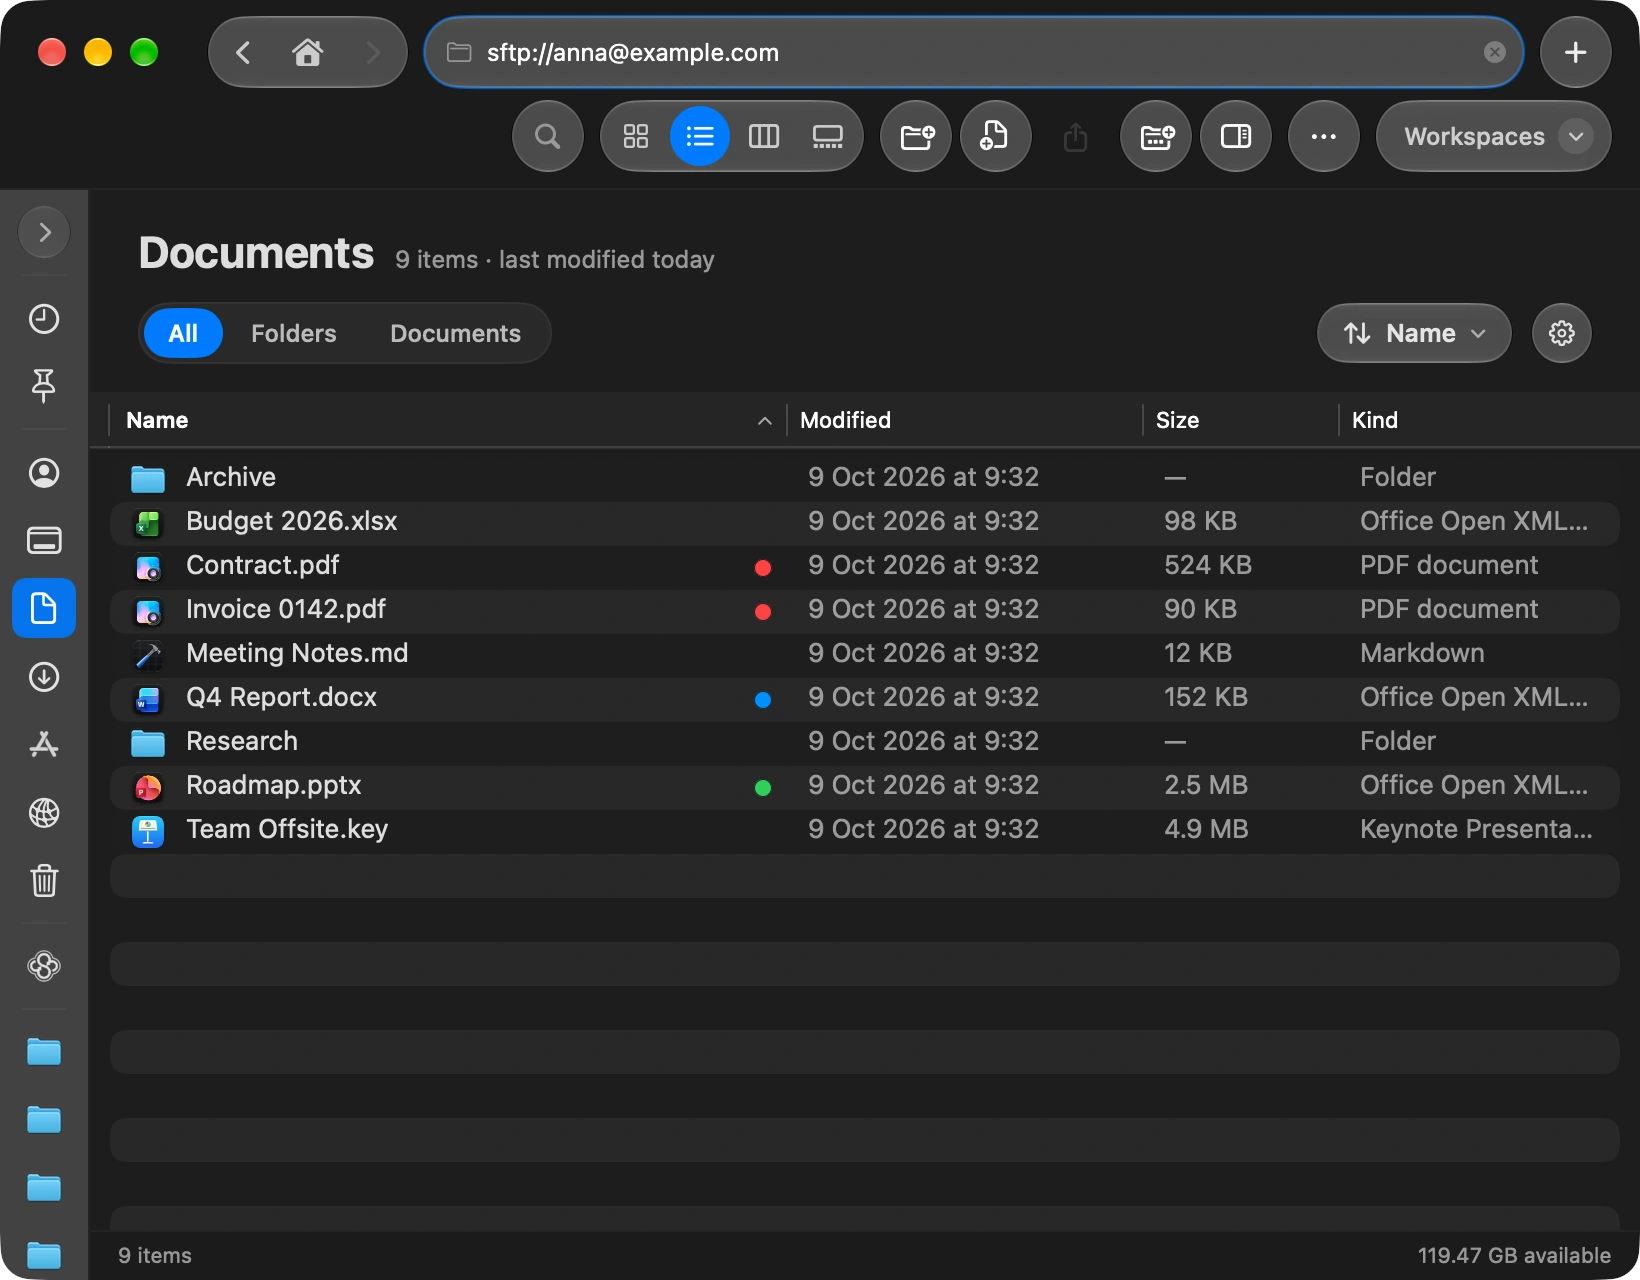Add a new tab with plus button
The height and width of the screenshot is (1280, 1640).
click(1575, 52)
